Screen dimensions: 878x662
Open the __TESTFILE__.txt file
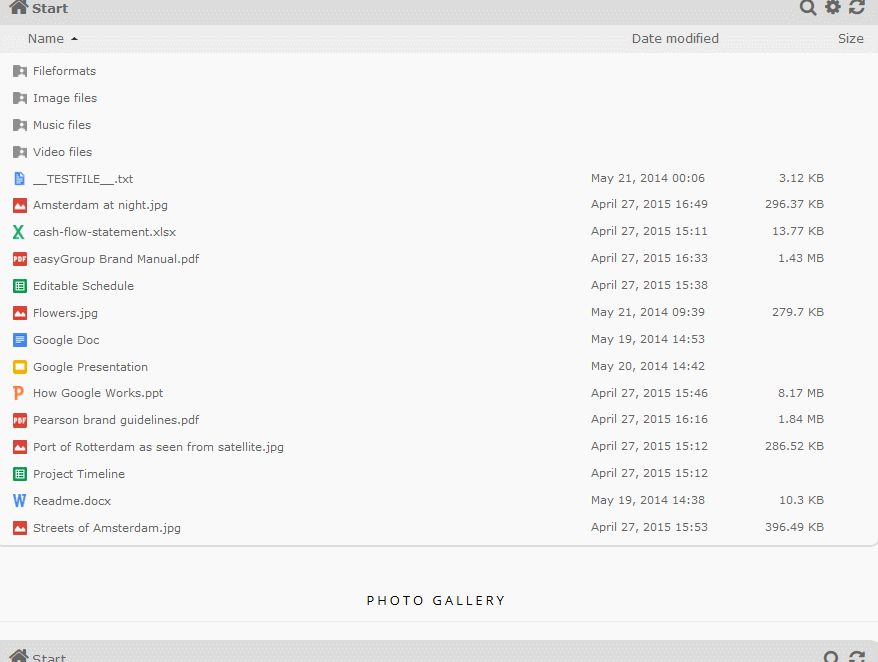coord(83,179)
